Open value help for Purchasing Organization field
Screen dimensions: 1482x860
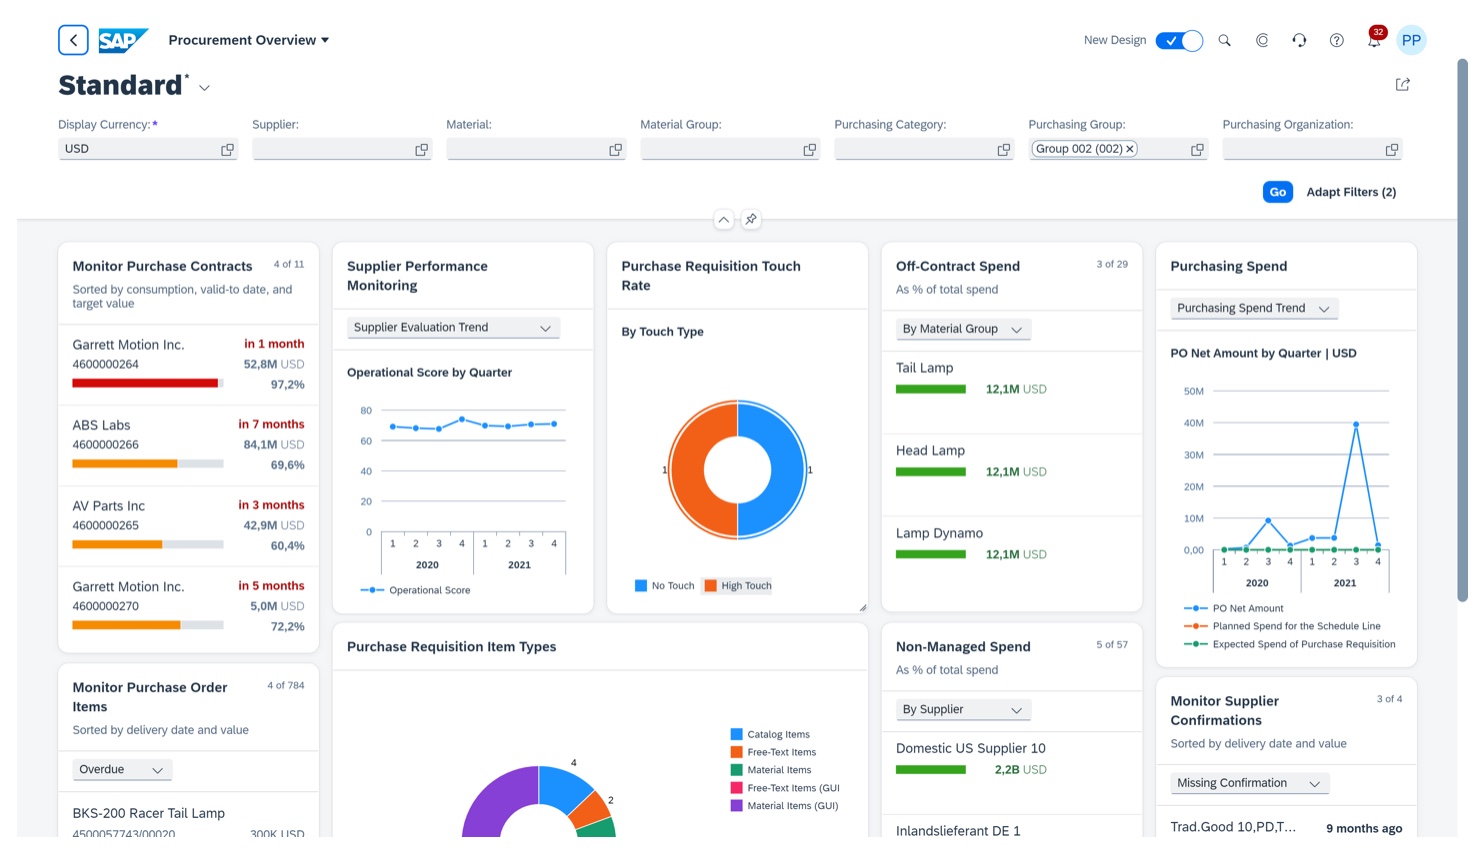[1391, 149]
